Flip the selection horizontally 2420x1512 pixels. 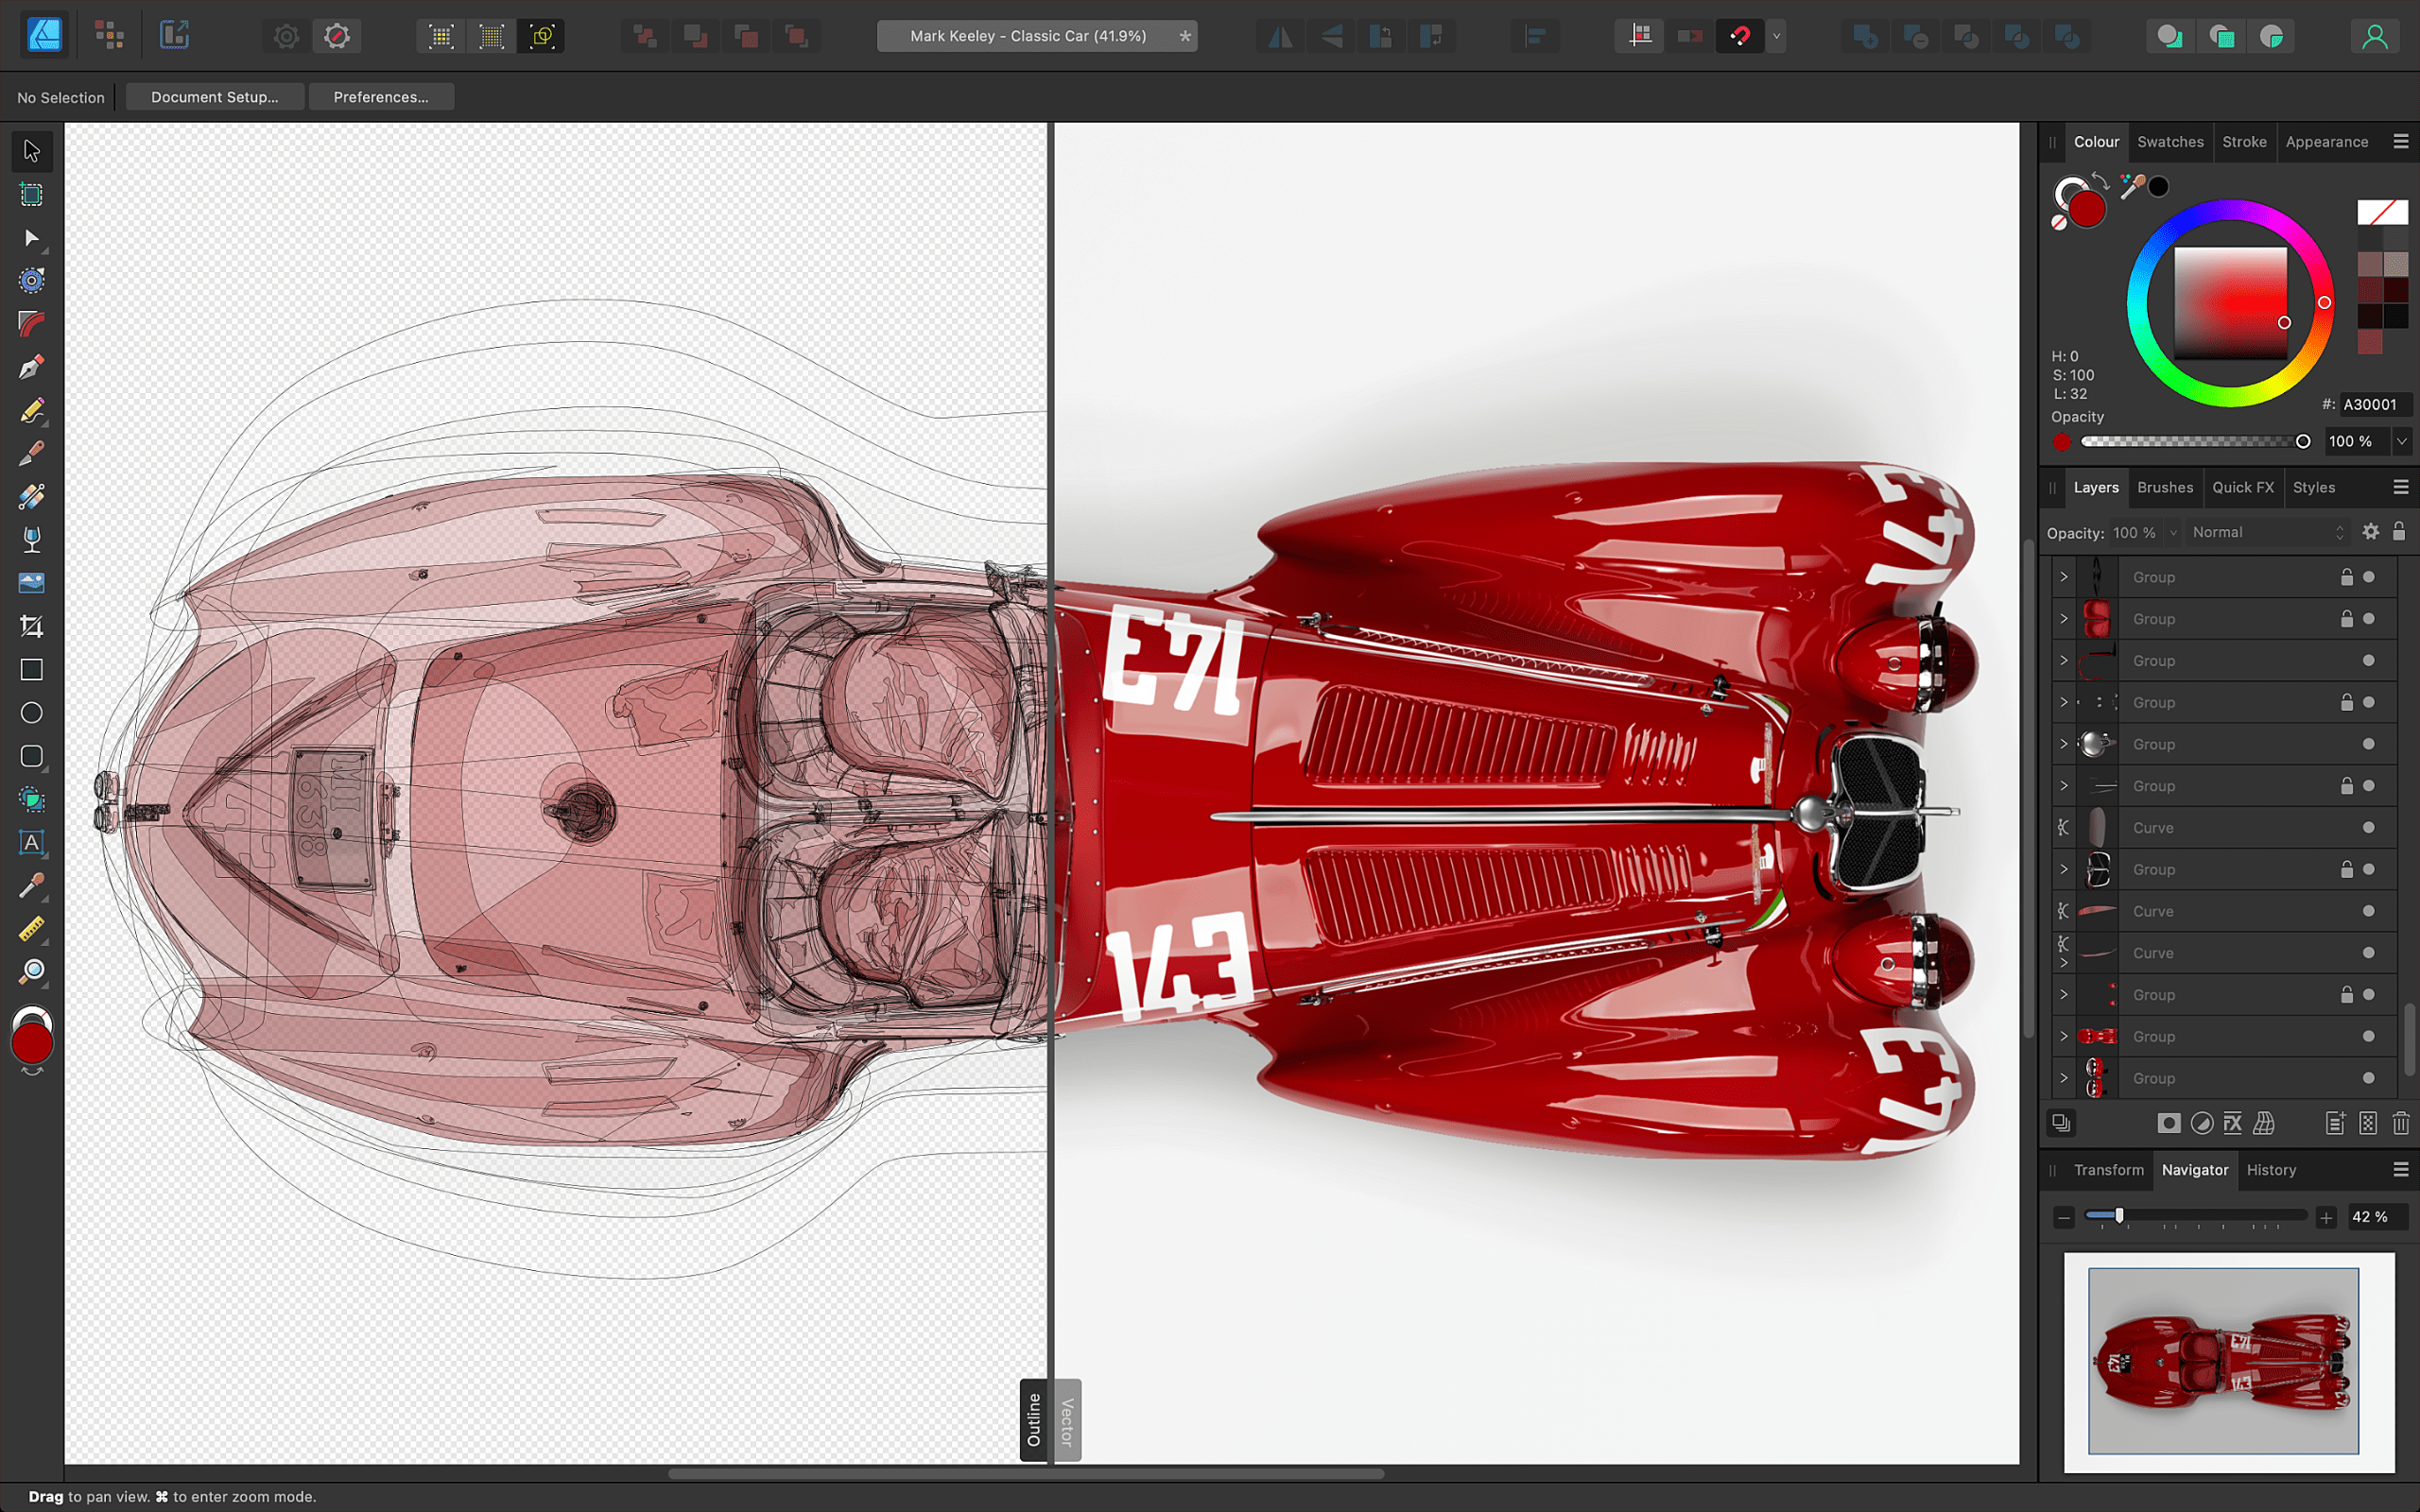click(x=1280, y=35)
